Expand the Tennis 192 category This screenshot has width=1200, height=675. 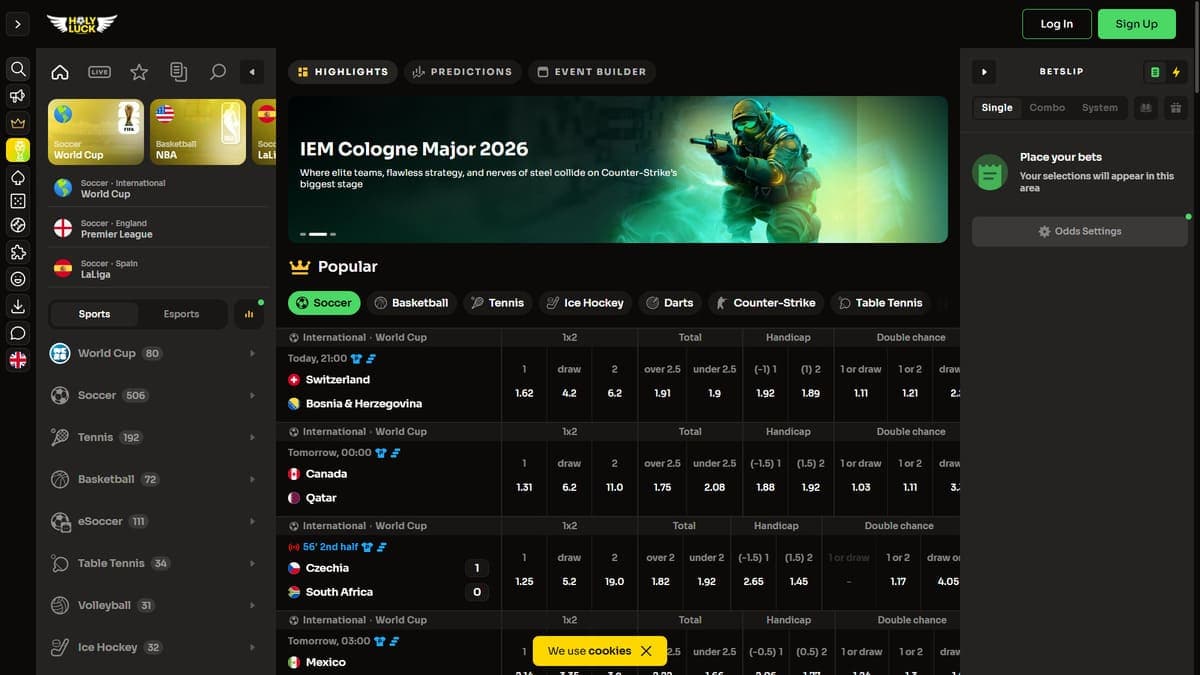[156, 437]
